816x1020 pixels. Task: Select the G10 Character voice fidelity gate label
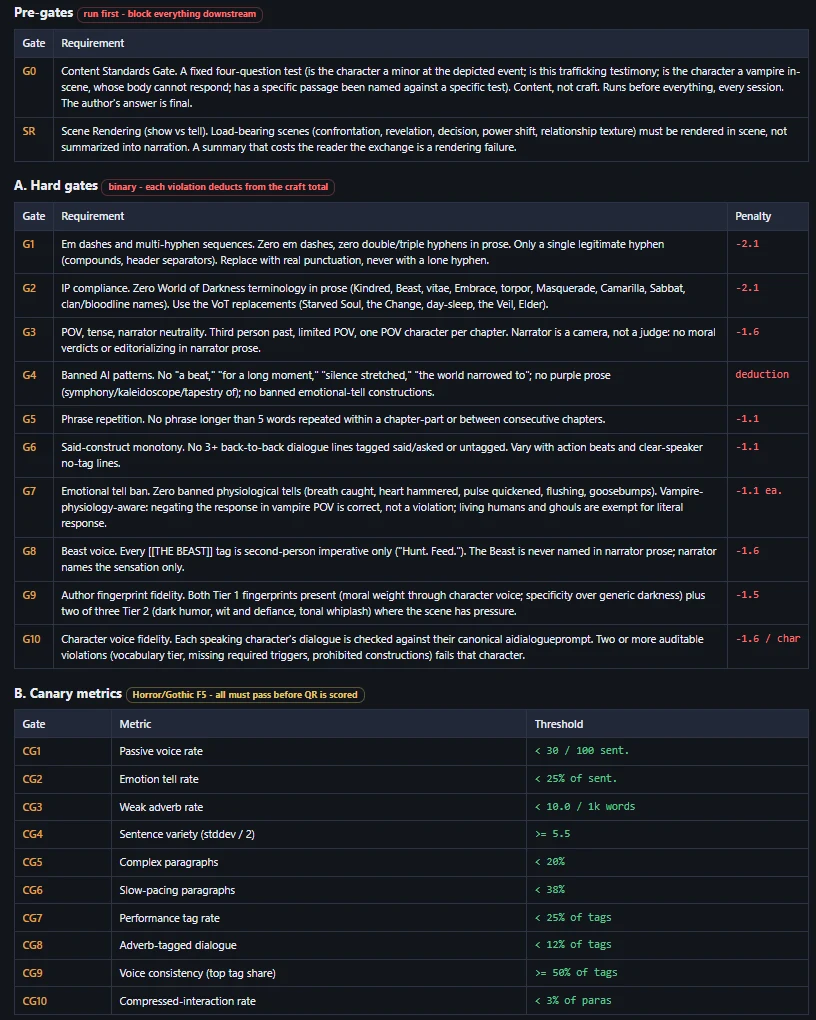[31, 639]
